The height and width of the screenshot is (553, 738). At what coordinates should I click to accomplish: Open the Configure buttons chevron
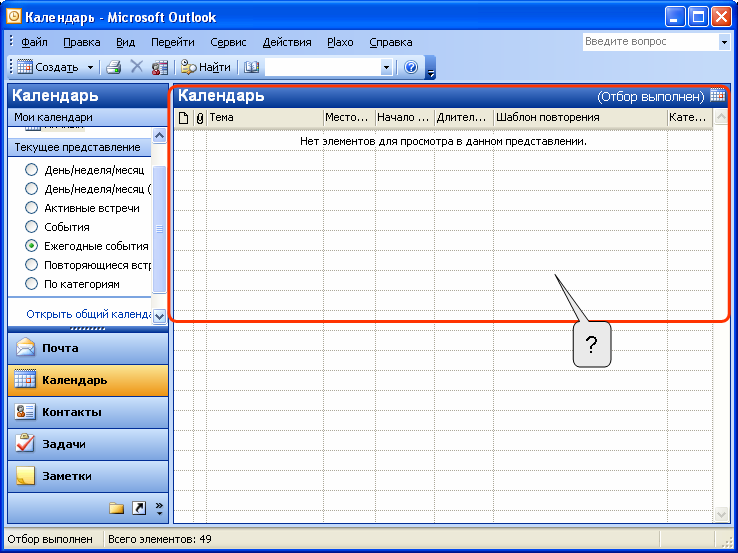coord(159,508)
